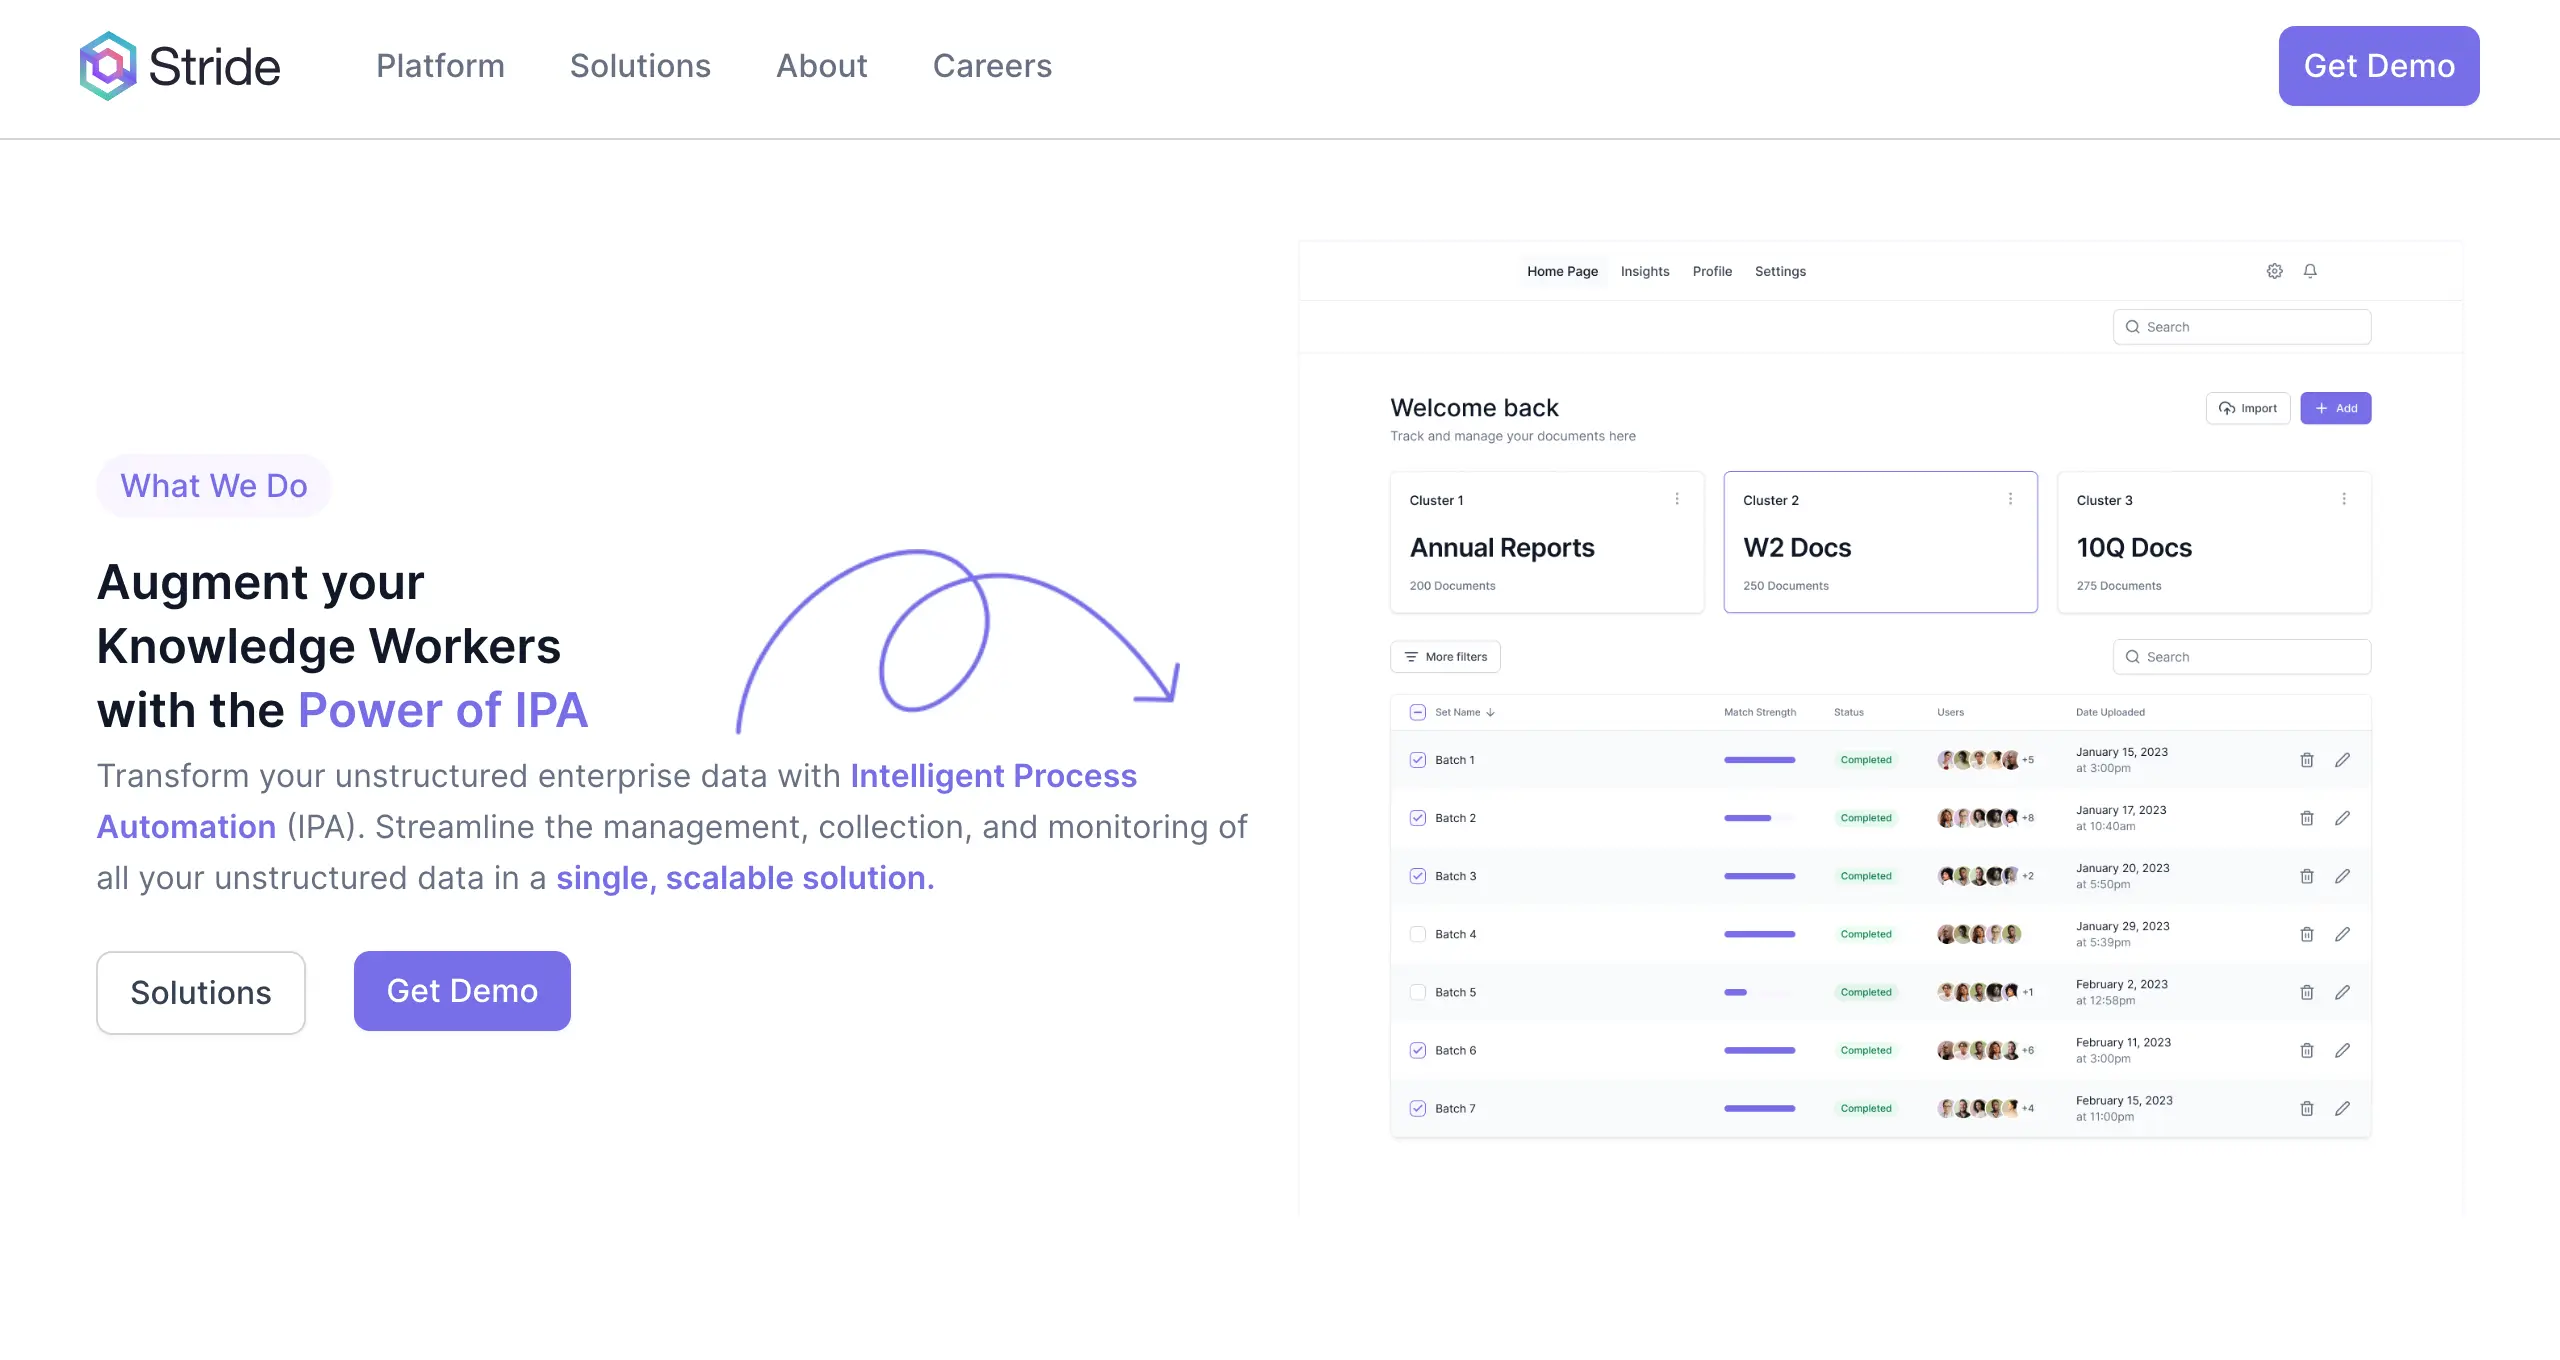
Task: Edit Batch 5 with pencil icon
Action: (2342, 992)
